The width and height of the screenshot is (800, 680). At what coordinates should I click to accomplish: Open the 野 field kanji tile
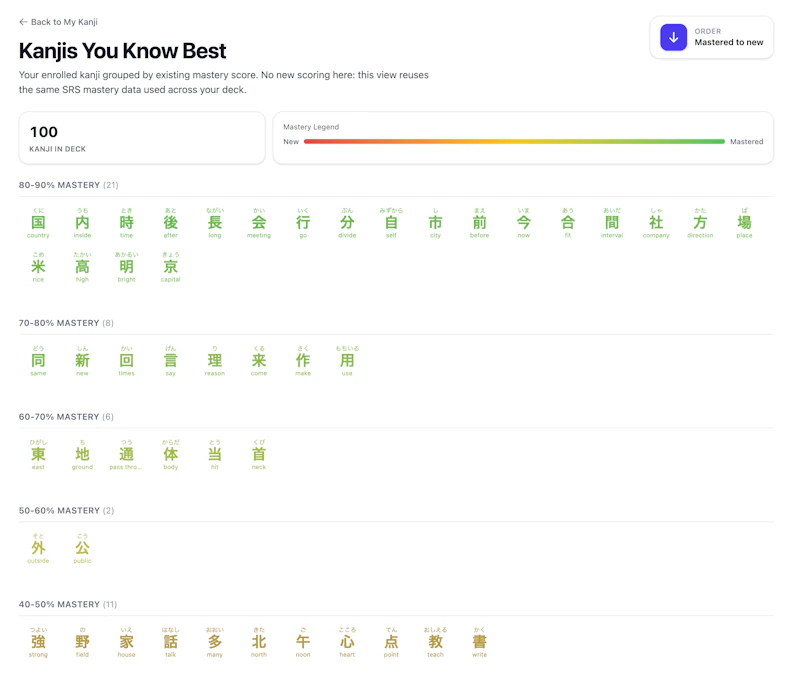[82, 642]
